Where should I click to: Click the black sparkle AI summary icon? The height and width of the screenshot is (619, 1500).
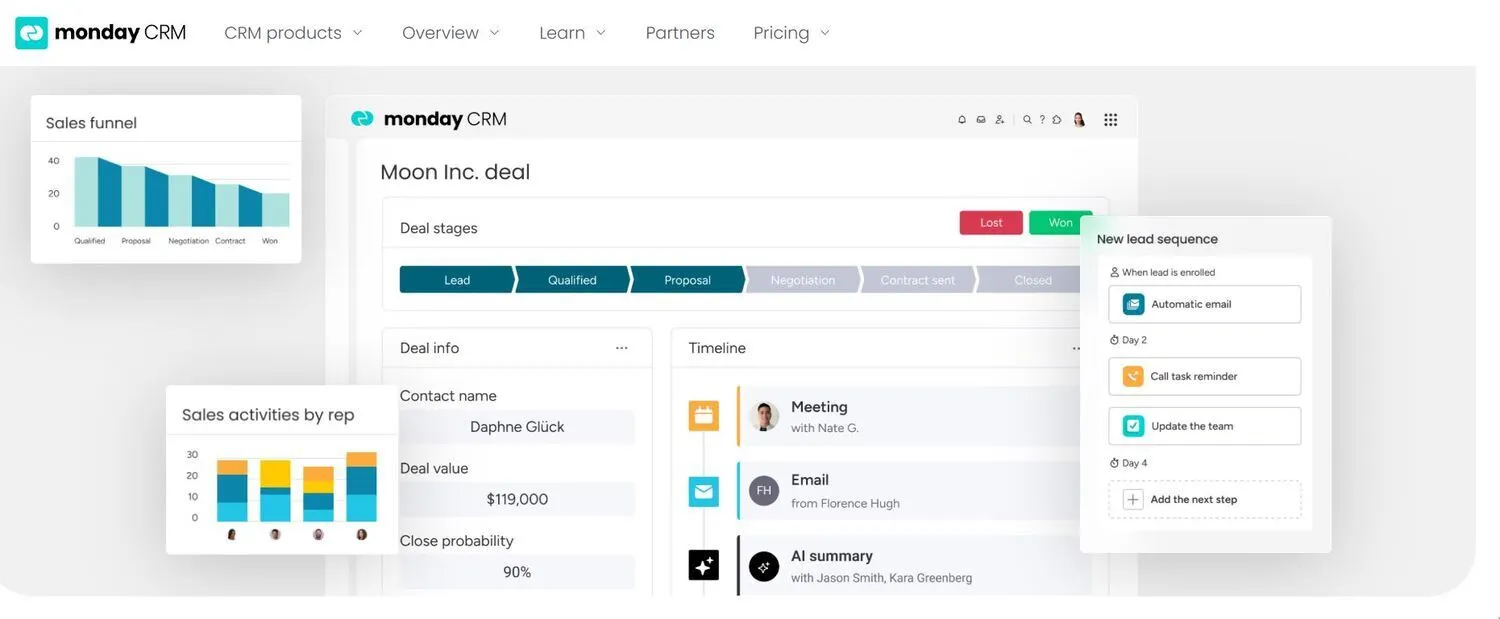[704, 565]
